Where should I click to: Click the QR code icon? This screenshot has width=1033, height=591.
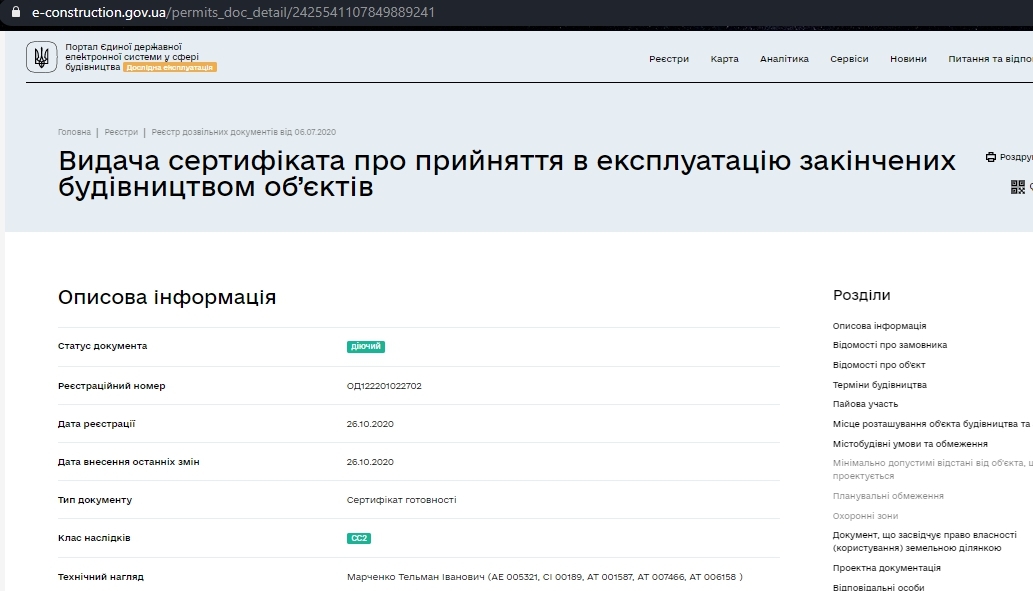tap(1018, 187)
